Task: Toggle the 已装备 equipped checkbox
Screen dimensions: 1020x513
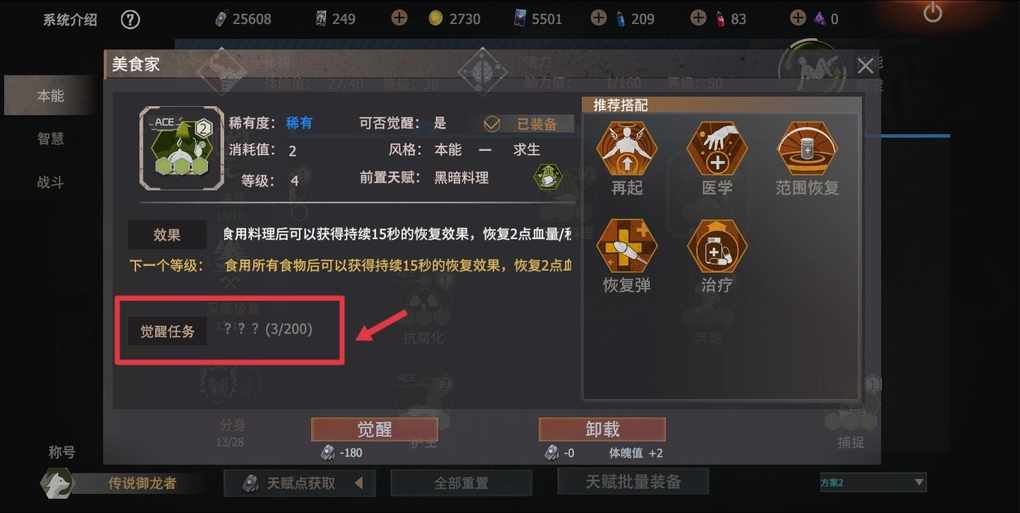Action: pos(492,124)
